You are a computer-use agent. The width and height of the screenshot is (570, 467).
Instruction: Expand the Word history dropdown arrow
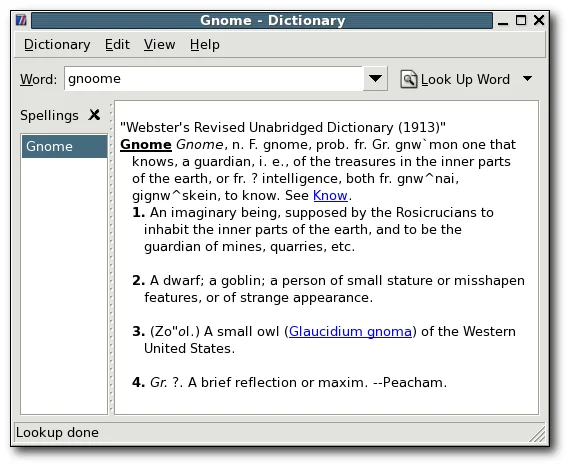(375, 78)
